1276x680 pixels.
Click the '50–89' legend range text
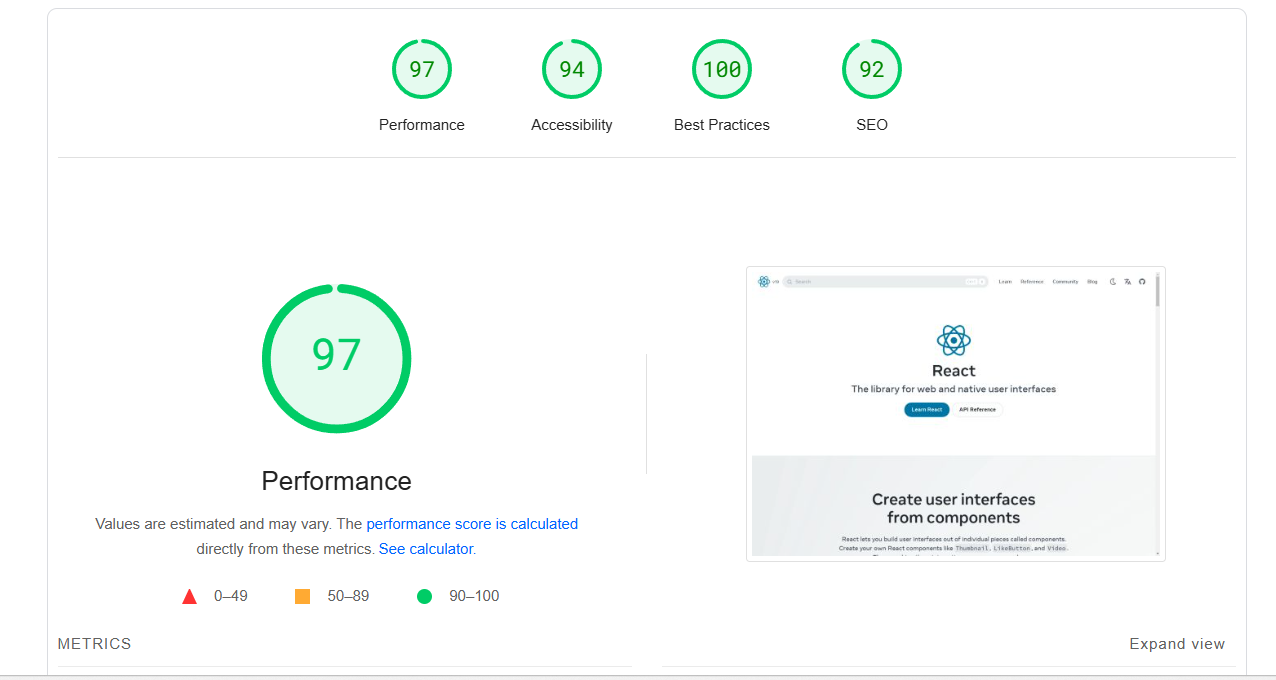[348, 596]
